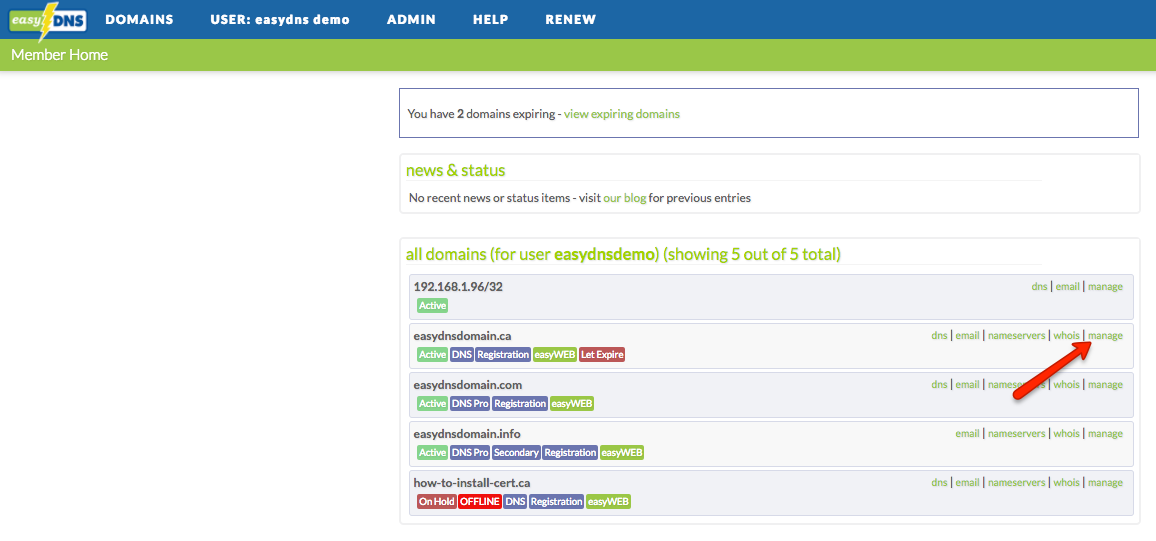
Task: Click the OFFLINE badge on how-to-install-cert.ca
Action: pyautogui.click(x=480, y=501)
